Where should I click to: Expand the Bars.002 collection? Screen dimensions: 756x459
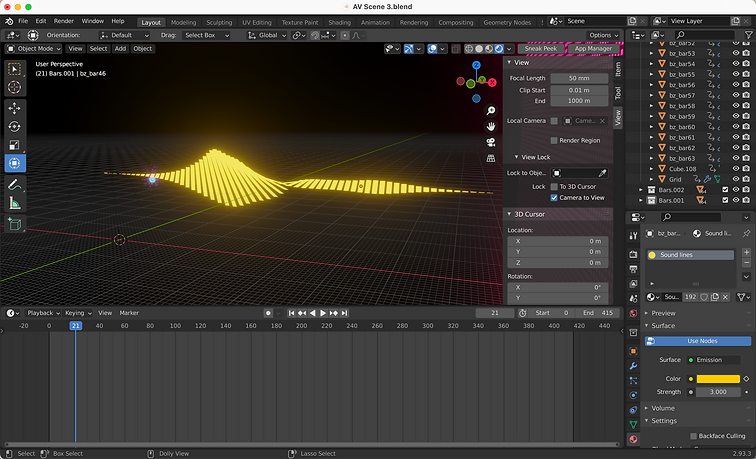641,190
